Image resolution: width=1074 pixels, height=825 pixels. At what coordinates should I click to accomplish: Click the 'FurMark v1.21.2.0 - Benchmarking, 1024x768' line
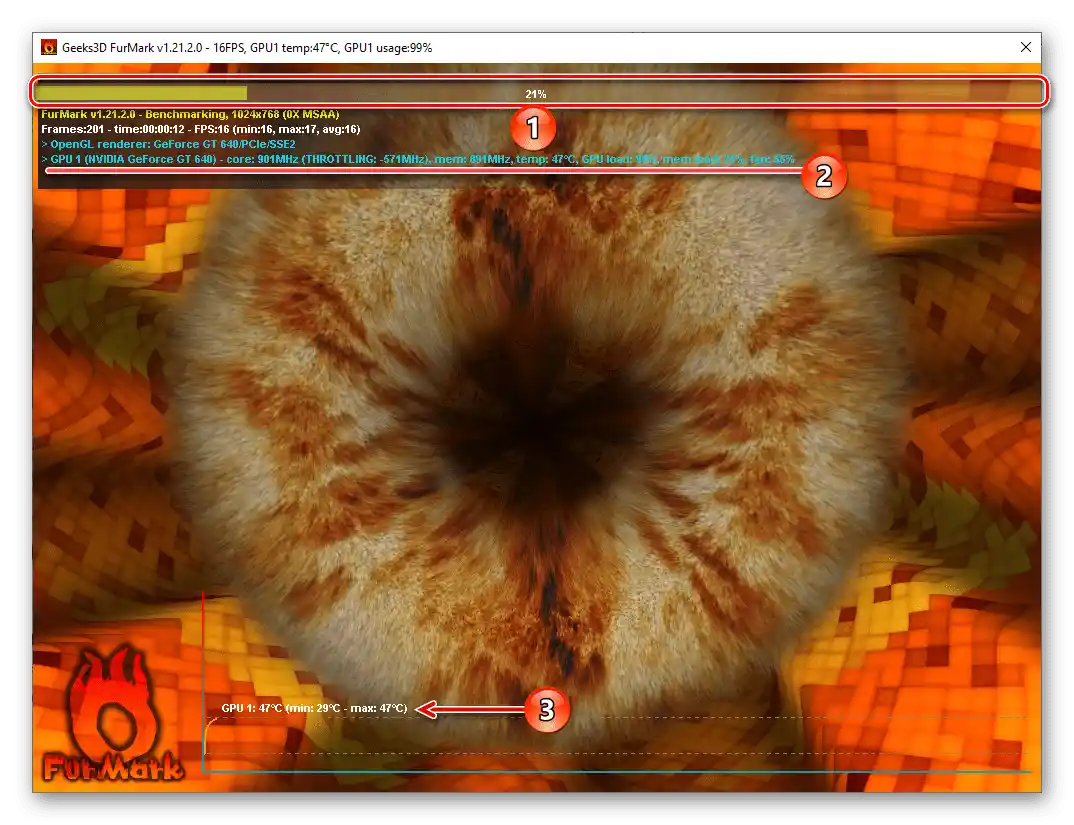[190, 114]
